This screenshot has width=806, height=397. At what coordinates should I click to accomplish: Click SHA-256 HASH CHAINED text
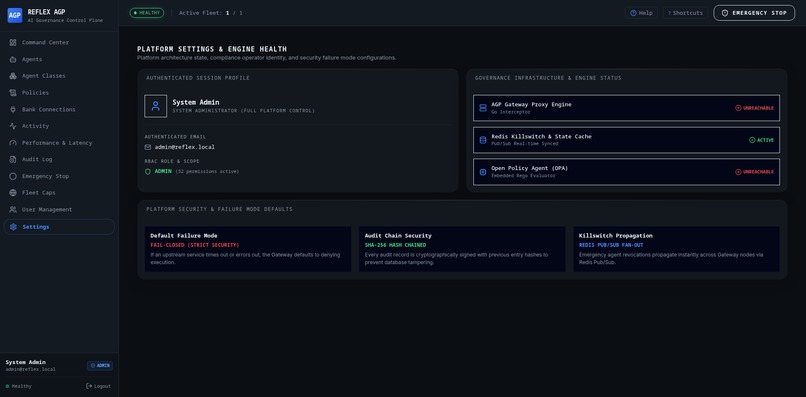point(395,245)
